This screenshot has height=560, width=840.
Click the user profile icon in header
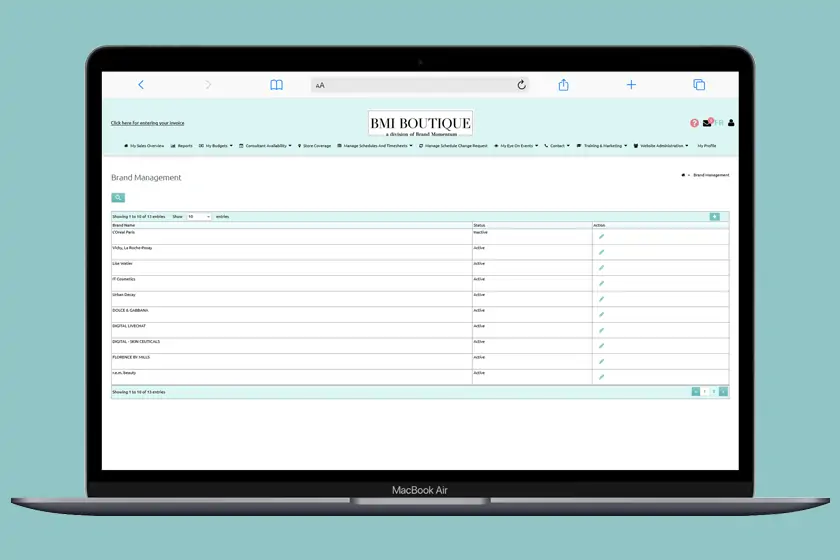pyautogui.click(x=731, y=123)
